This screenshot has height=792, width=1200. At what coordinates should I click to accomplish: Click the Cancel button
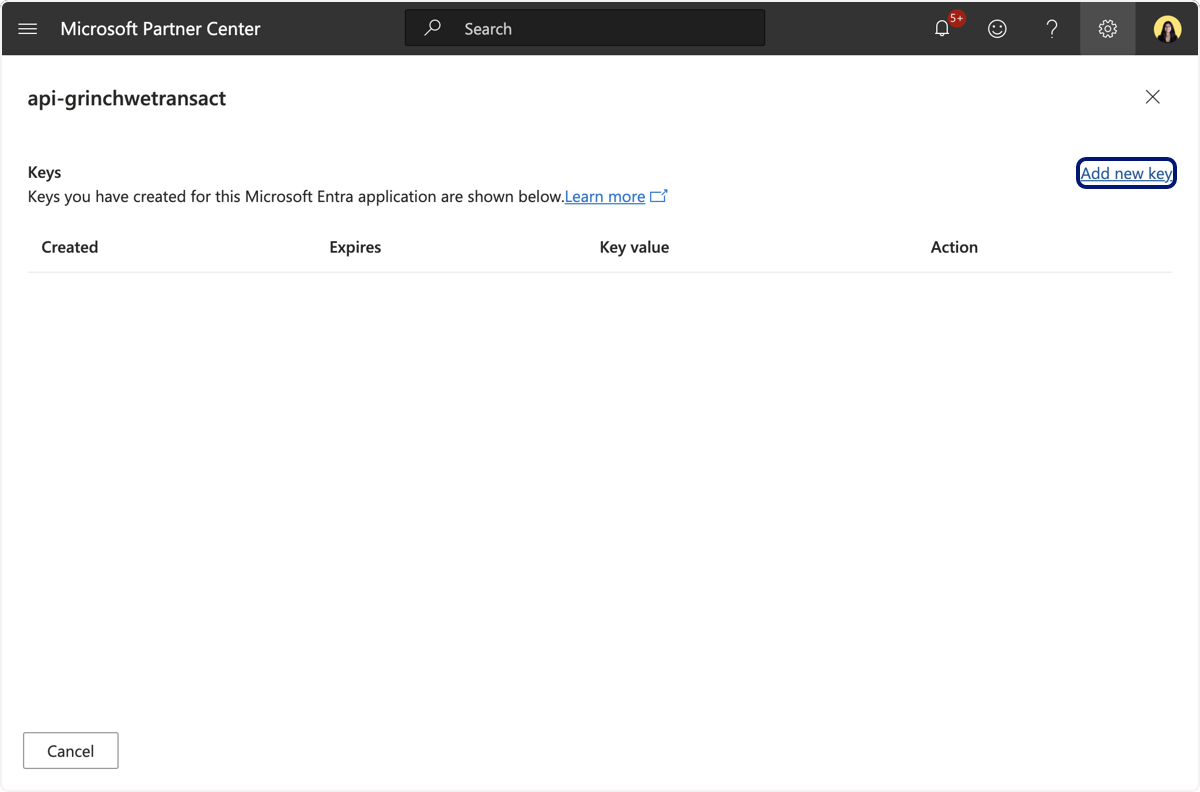tap(71, 751)
